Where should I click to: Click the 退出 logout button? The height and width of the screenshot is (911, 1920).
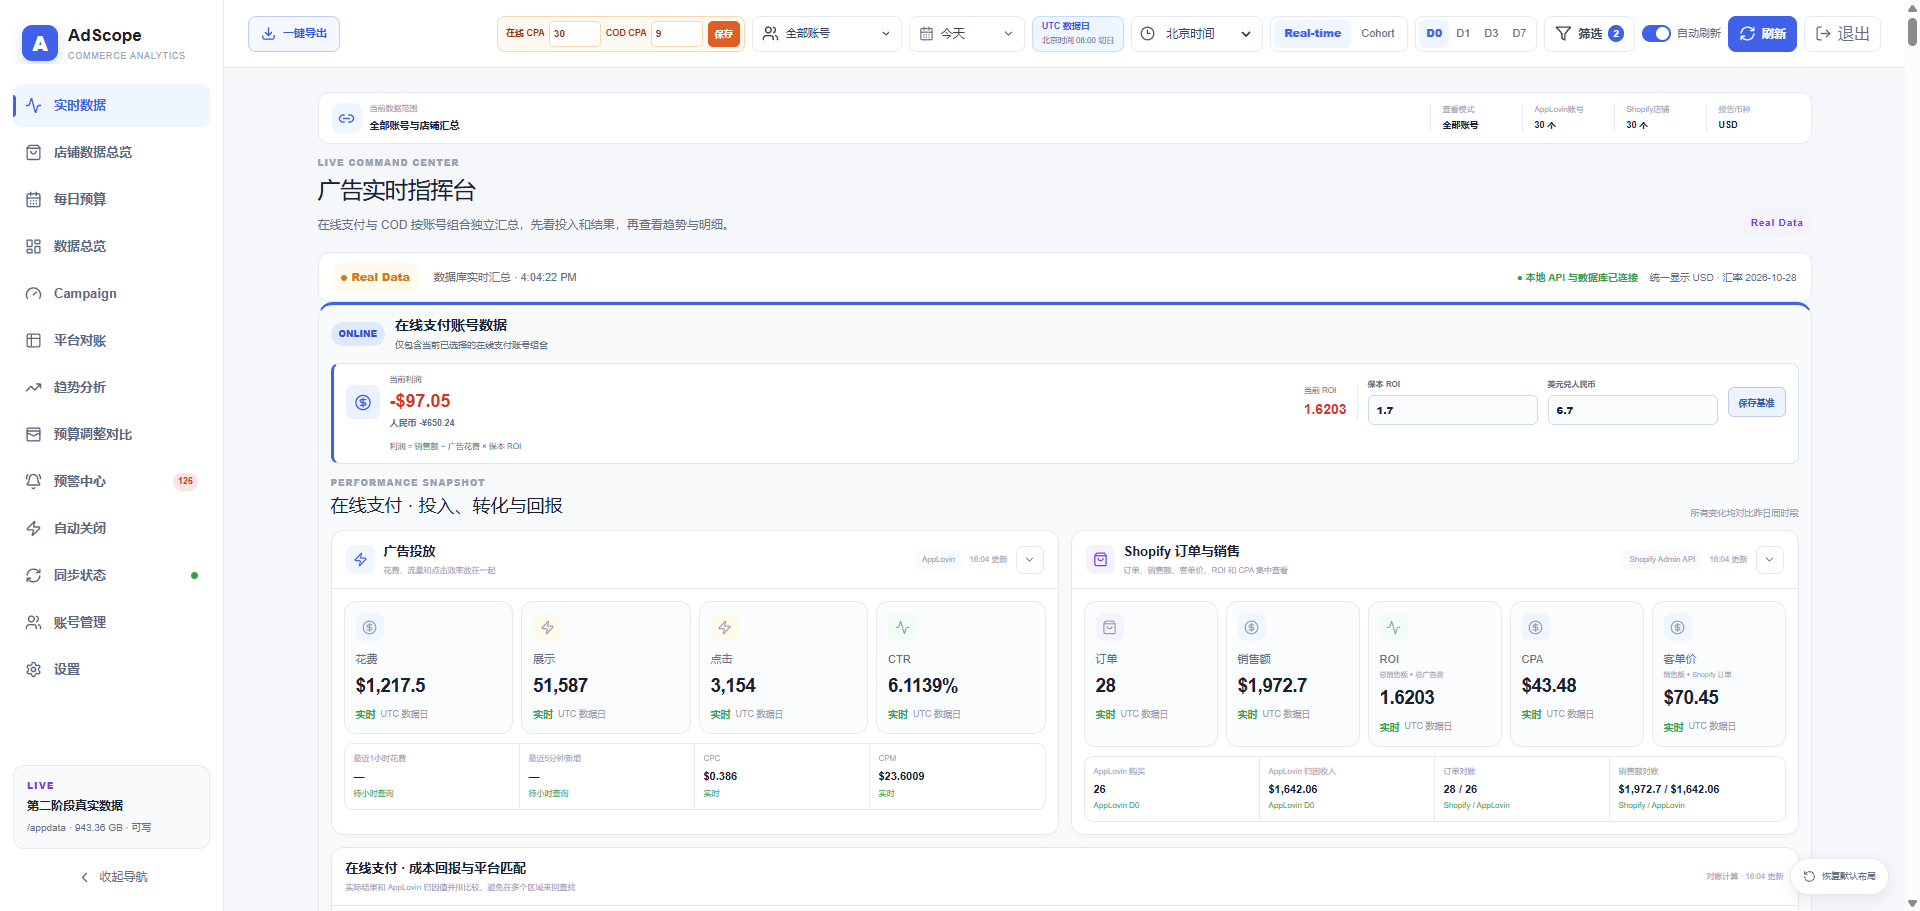point(1842,34)
